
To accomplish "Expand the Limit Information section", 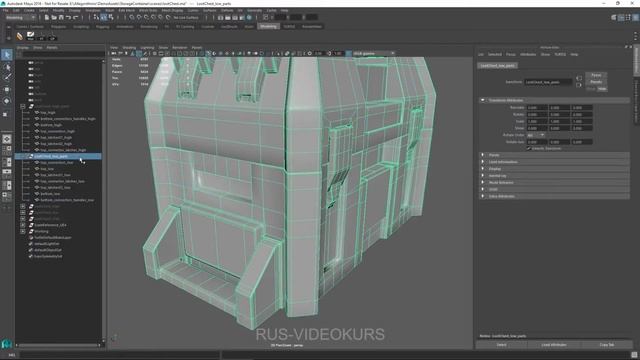I will [483, 162].
